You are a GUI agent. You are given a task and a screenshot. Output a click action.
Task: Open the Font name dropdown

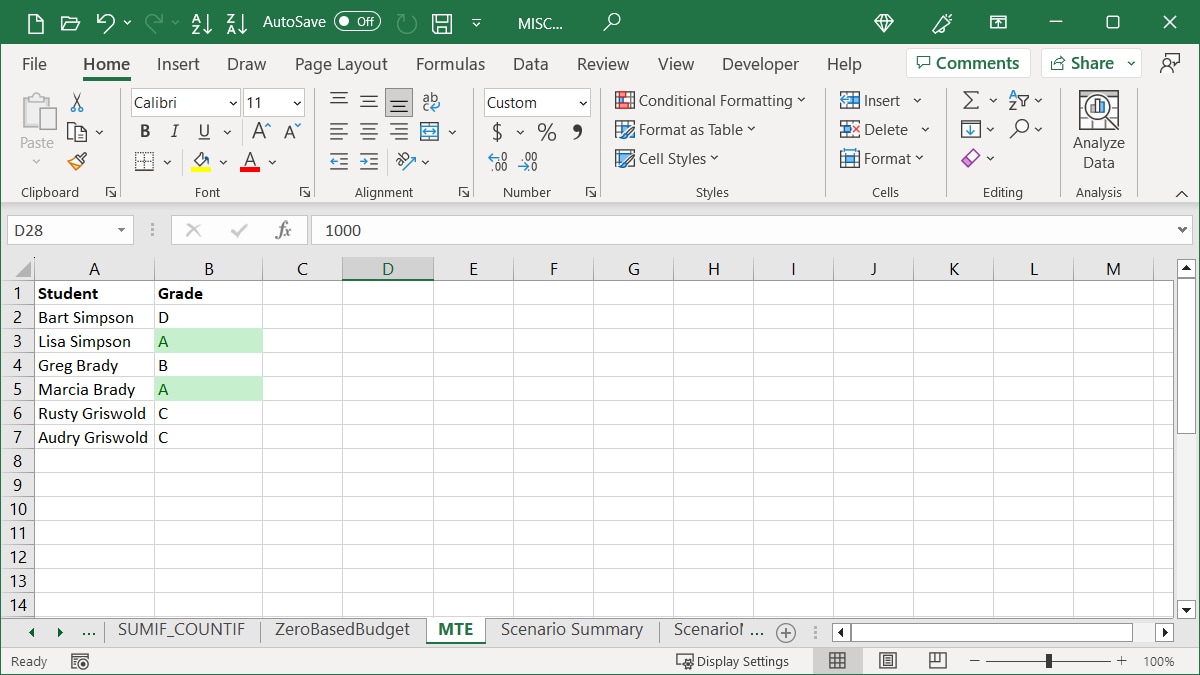(184, 103)
